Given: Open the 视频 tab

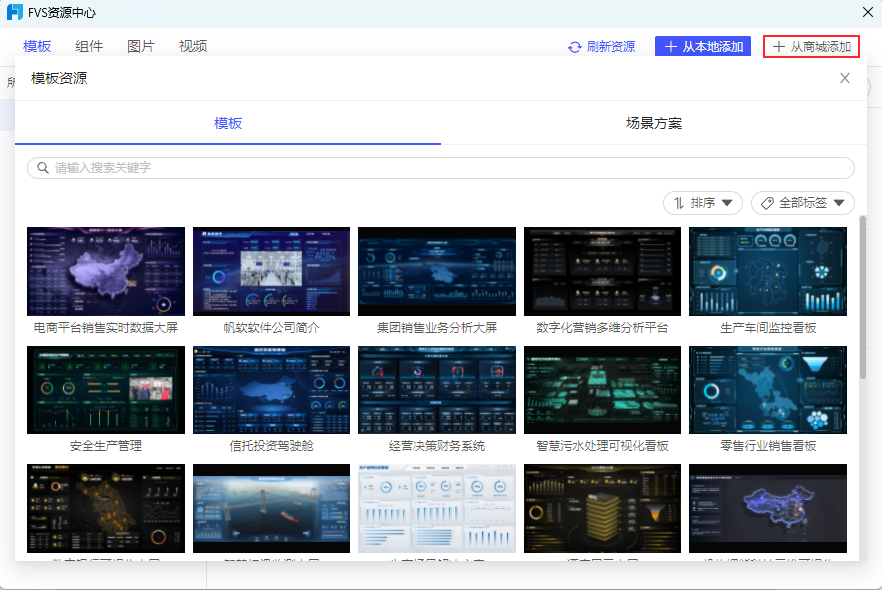Looking at the screenshot, I should click(x=193, y=46).
